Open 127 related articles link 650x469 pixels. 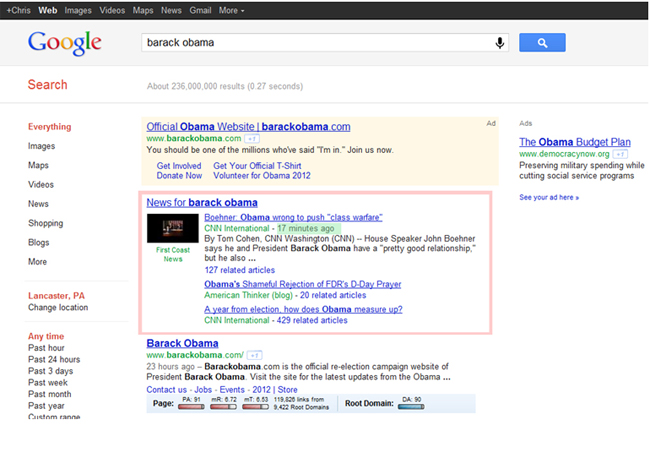pos(240,270)
